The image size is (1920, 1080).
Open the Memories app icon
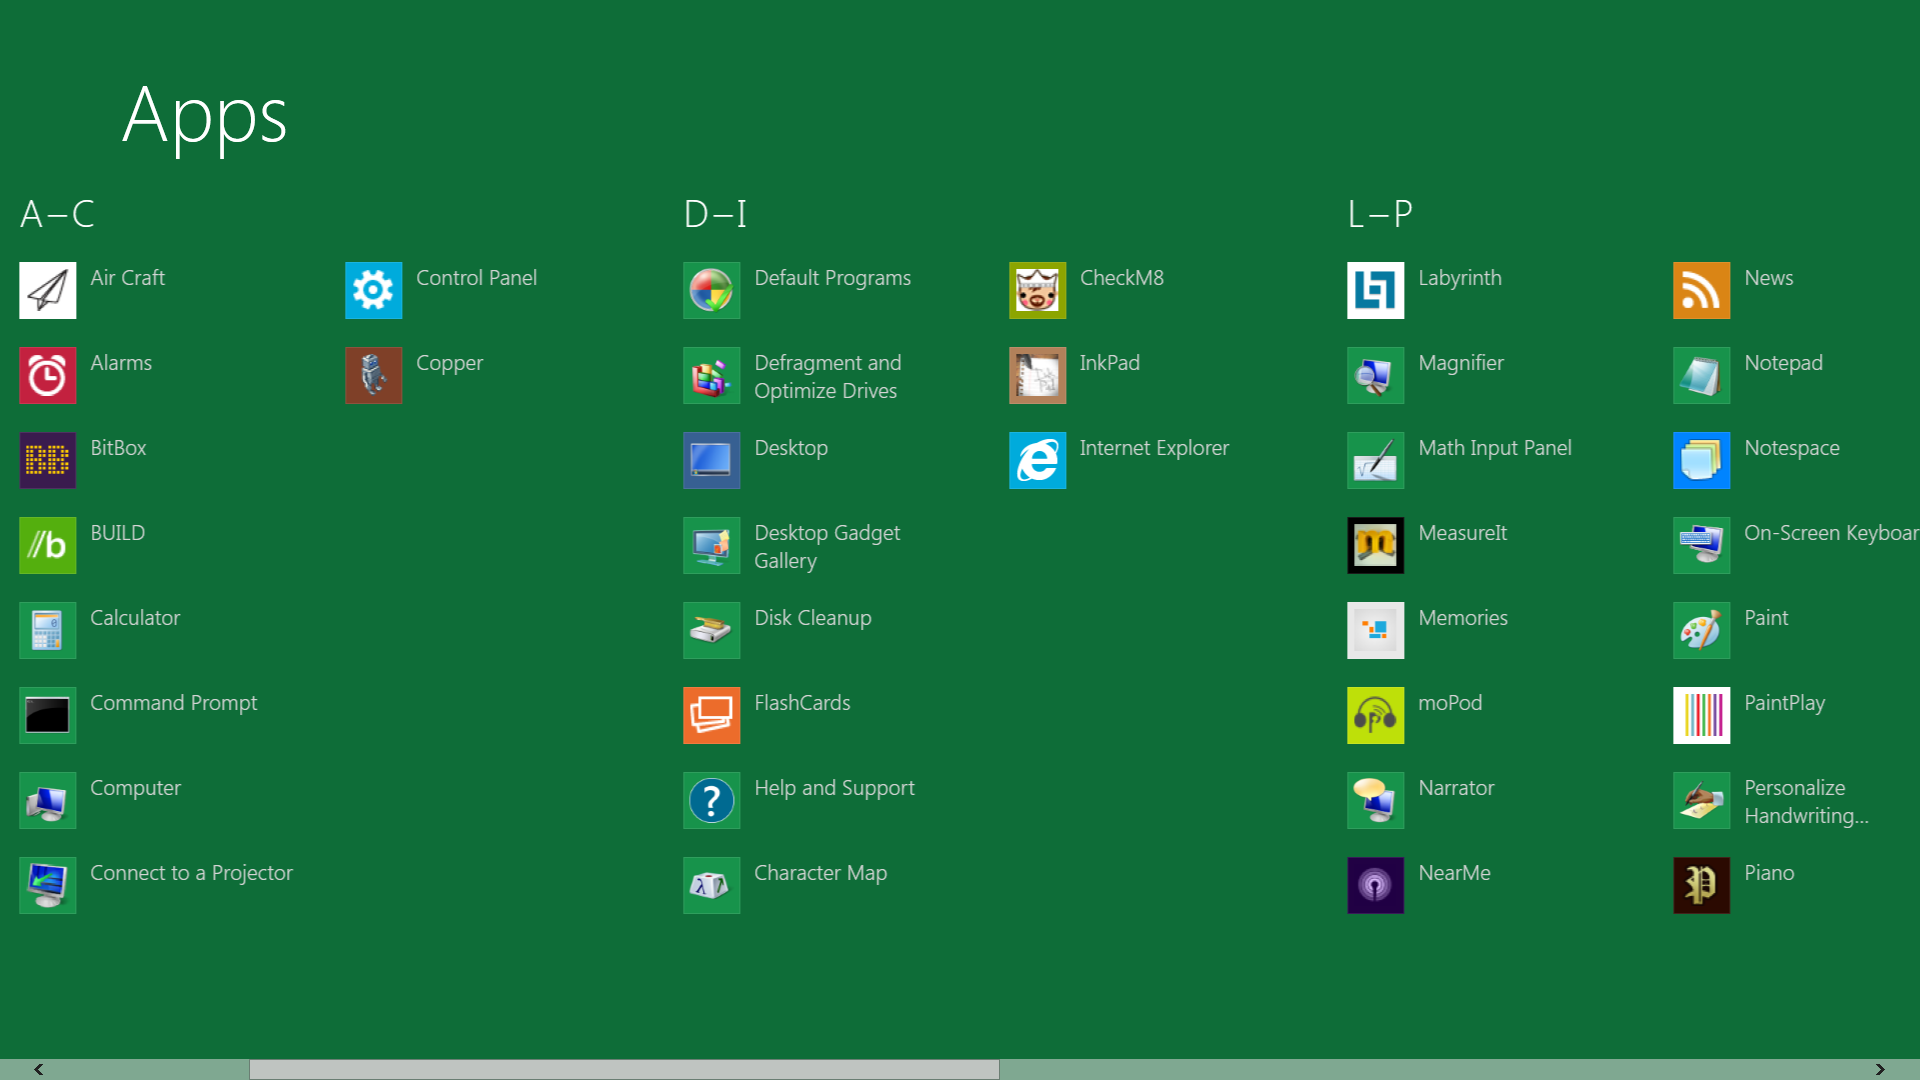coord(1376,630)
